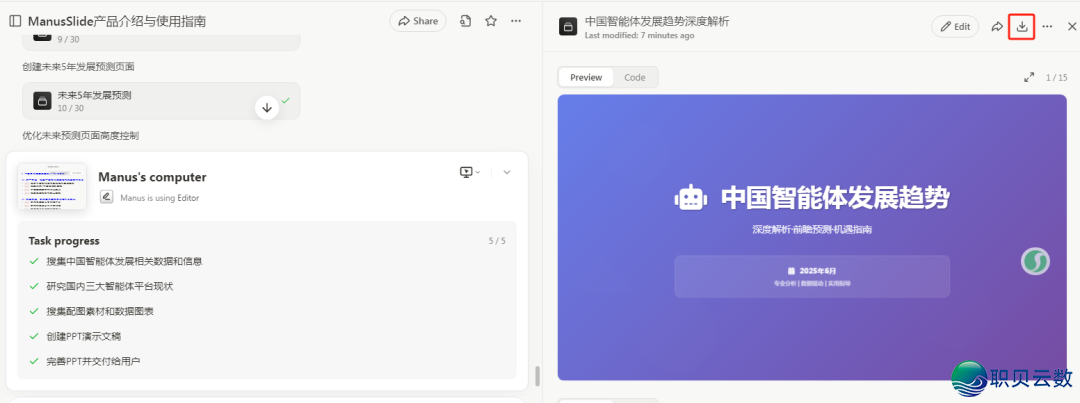
Task: Switch to the Code tab
Action: 635,77
